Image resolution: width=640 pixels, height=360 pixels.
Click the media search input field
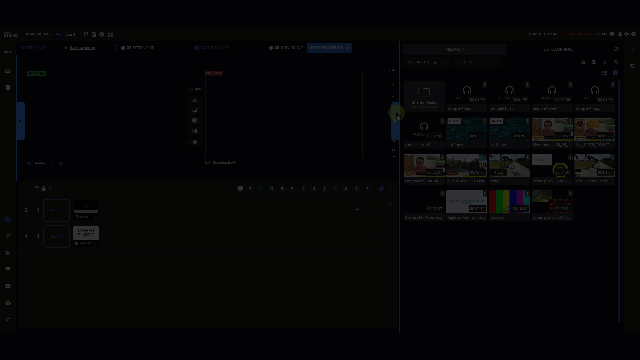[x=478, y=62]
